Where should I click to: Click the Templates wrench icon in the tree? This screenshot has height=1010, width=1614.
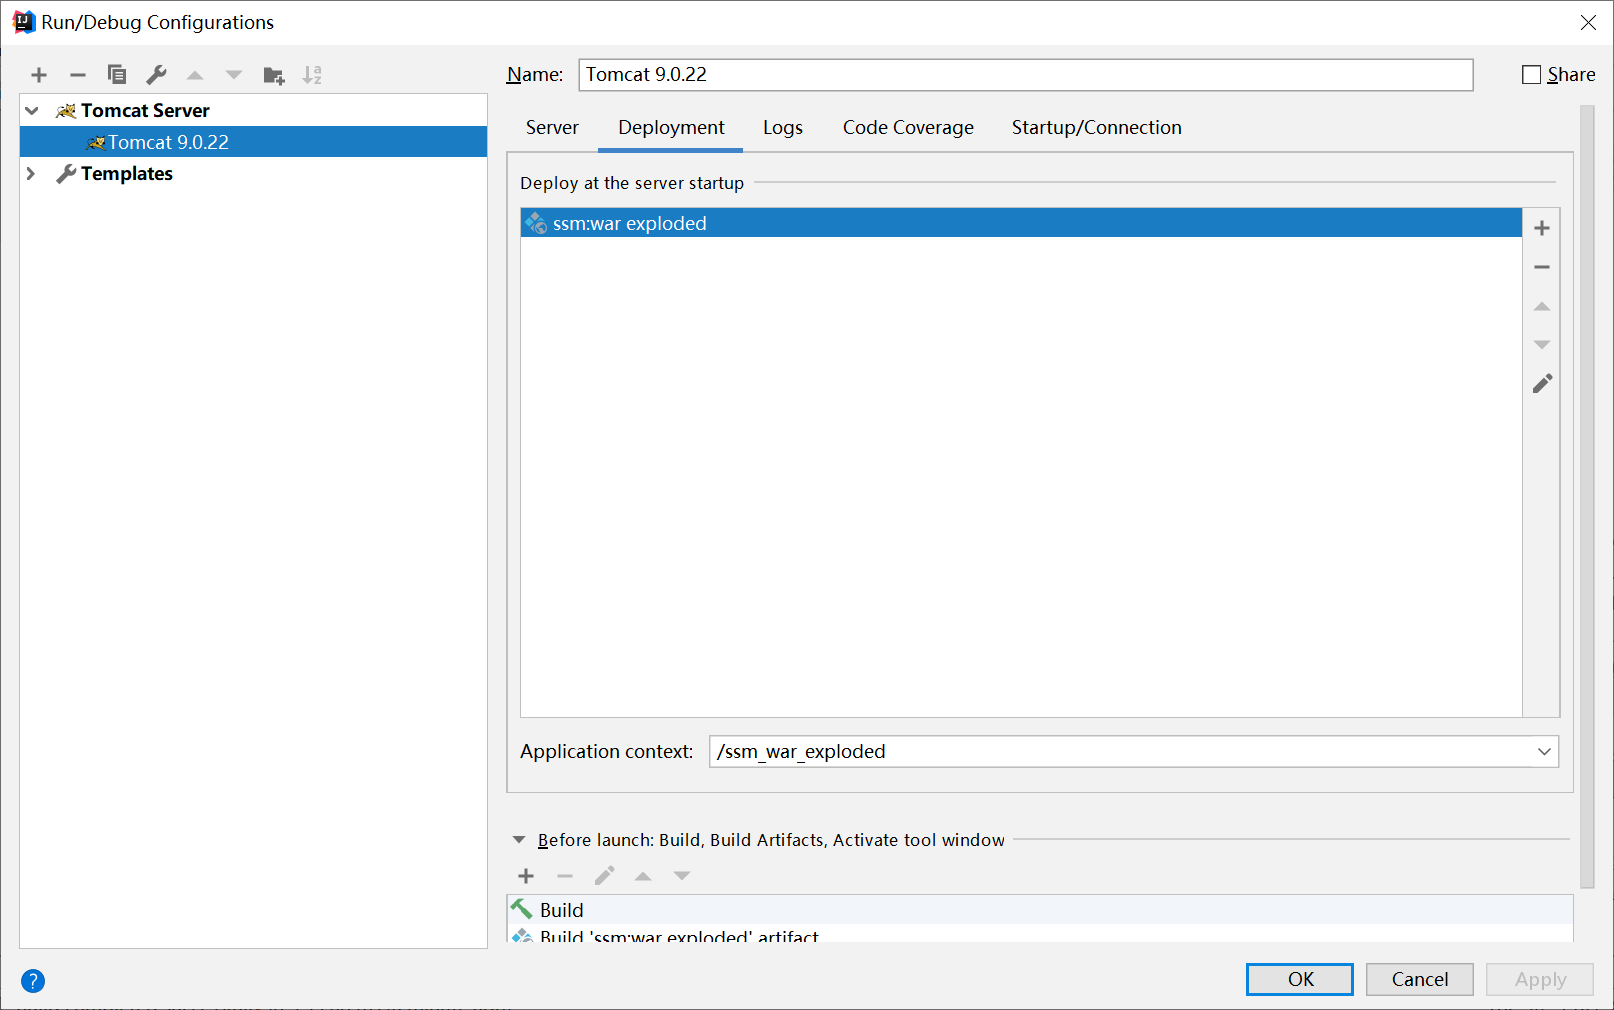[x=66, y=174]
